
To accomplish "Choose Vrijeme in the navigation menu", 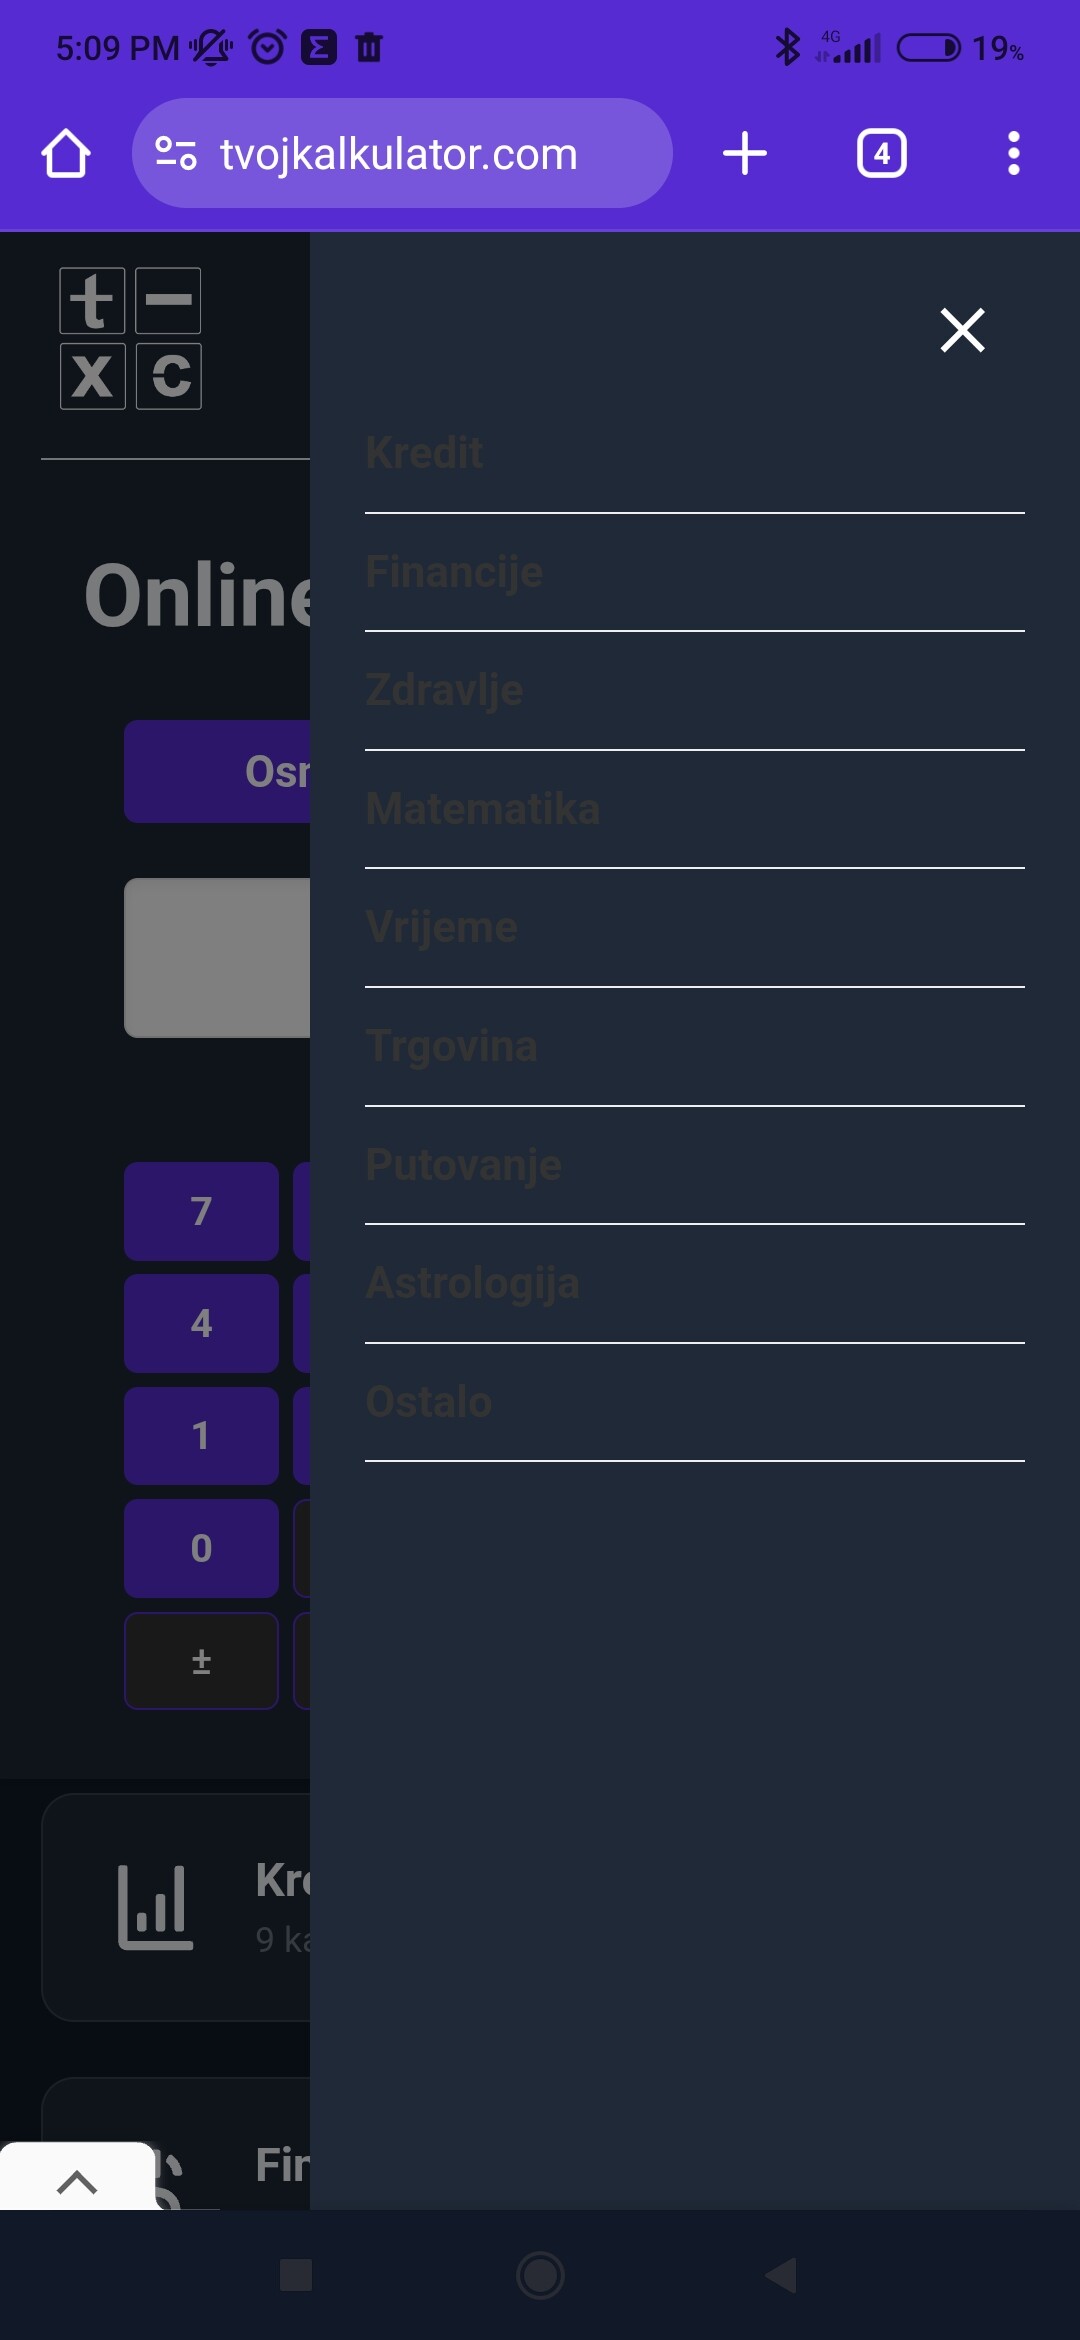I will 441,927.
